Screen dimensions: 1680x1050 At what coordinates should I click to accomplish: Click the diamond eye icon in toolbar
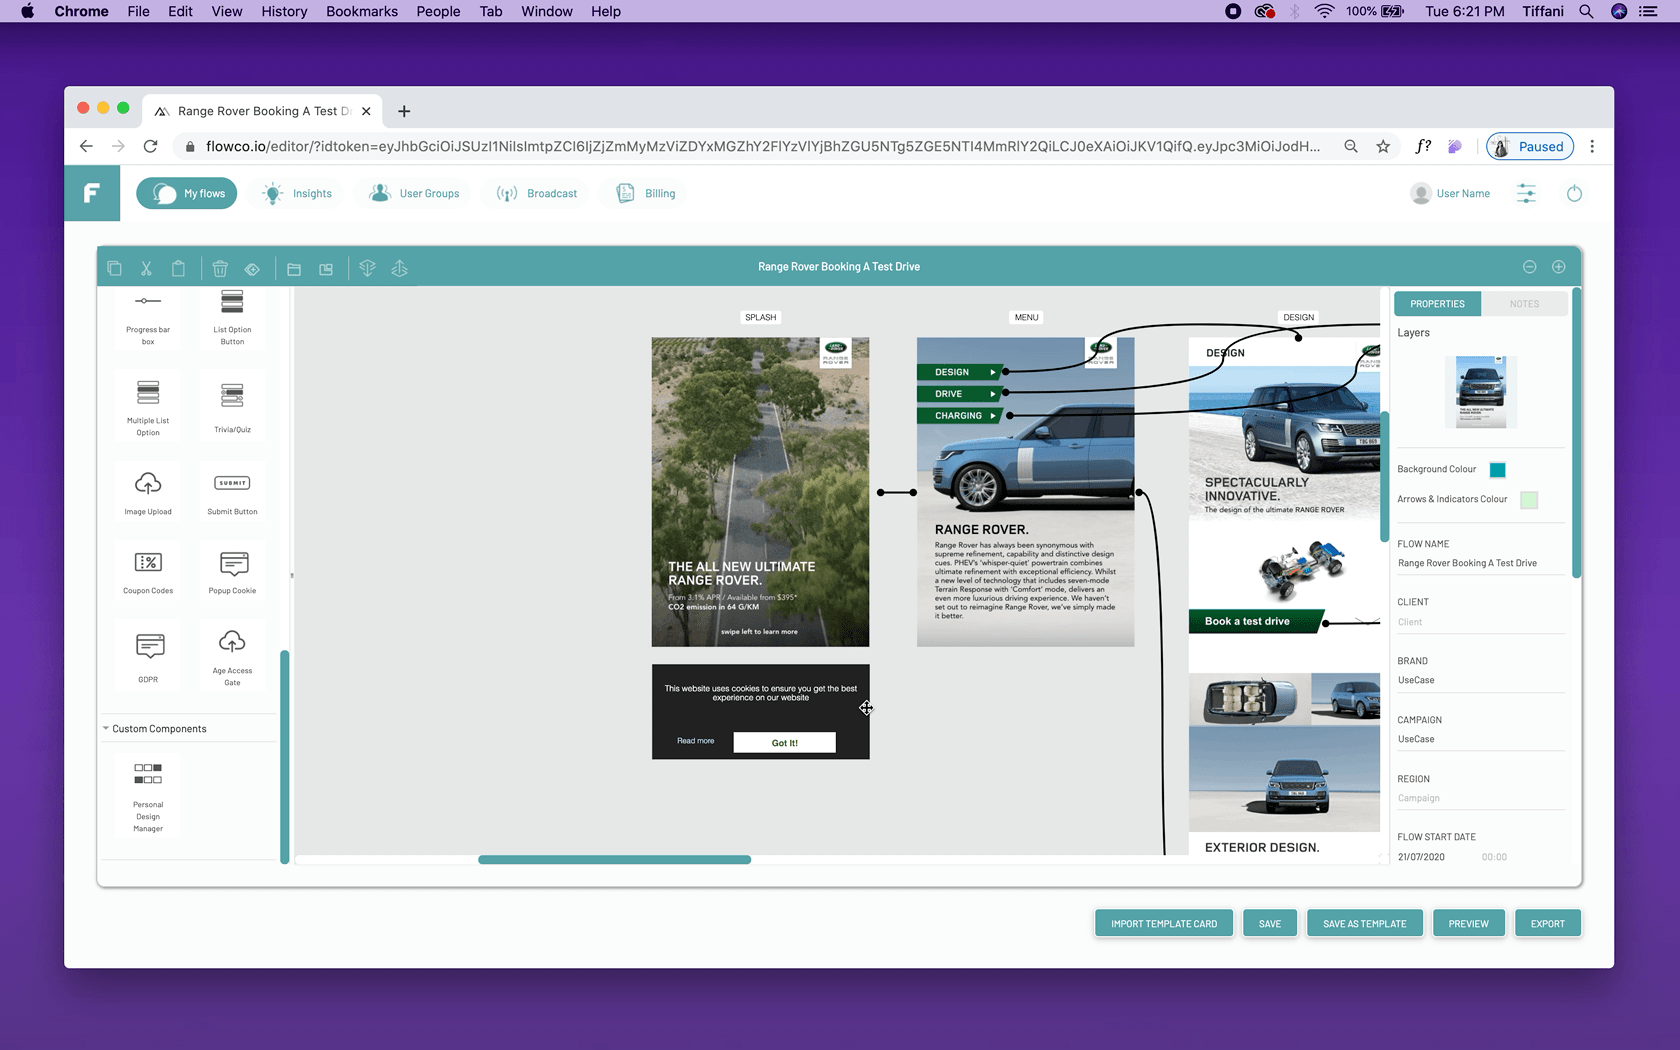(252, 269)
